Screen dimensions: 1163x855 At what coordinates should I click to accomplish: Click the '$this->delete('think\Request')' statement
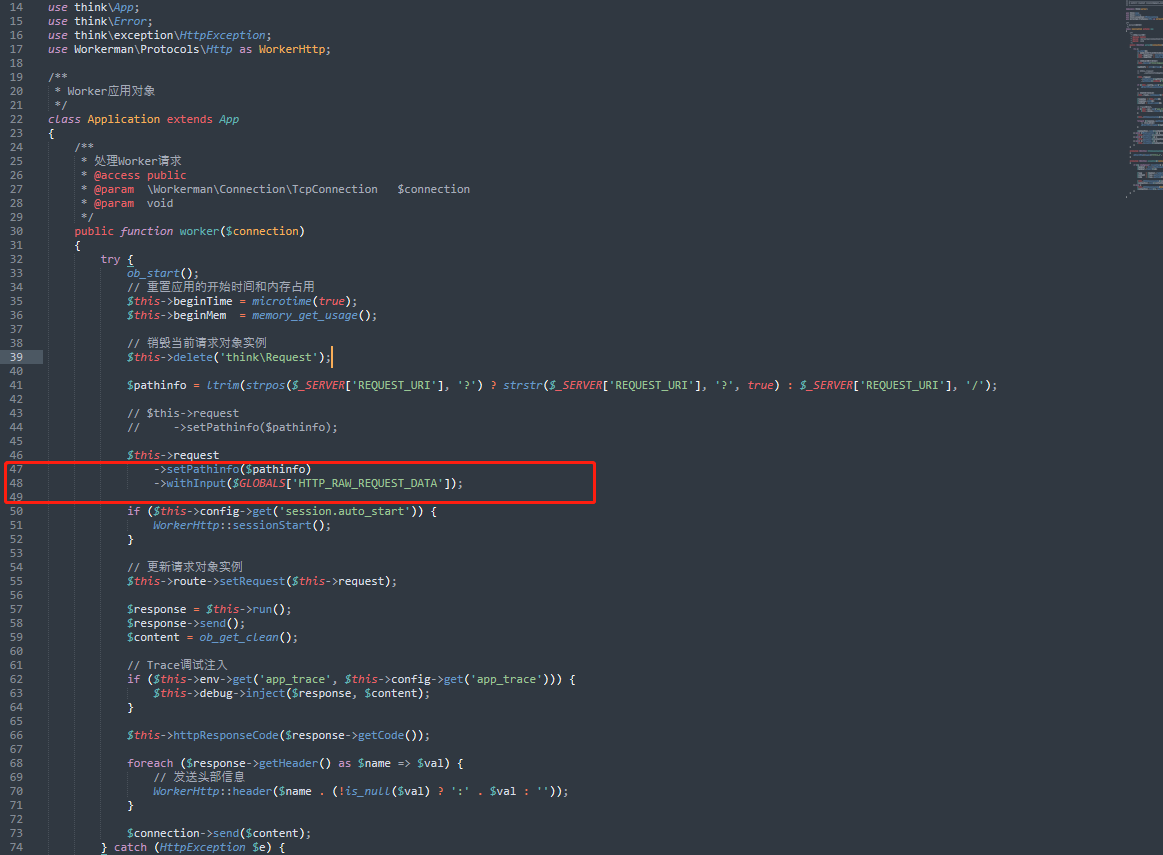[x=228, y=357]
